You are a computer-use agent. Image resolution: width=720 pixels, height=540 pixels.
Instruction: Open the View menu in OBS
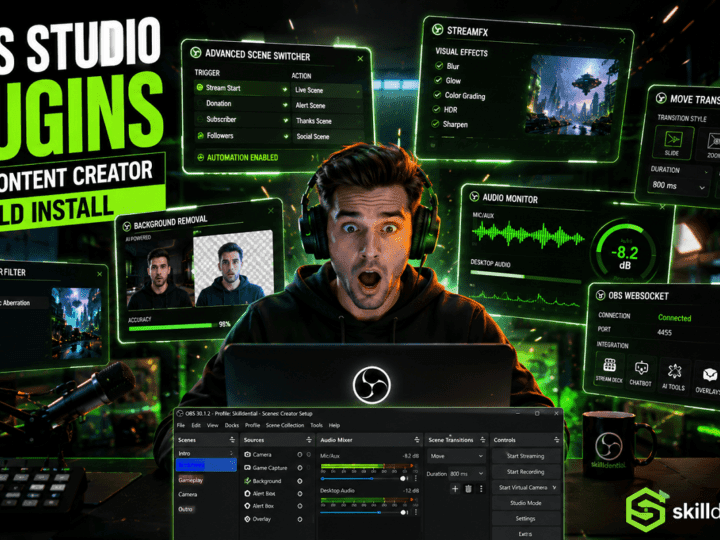(212, 425)
